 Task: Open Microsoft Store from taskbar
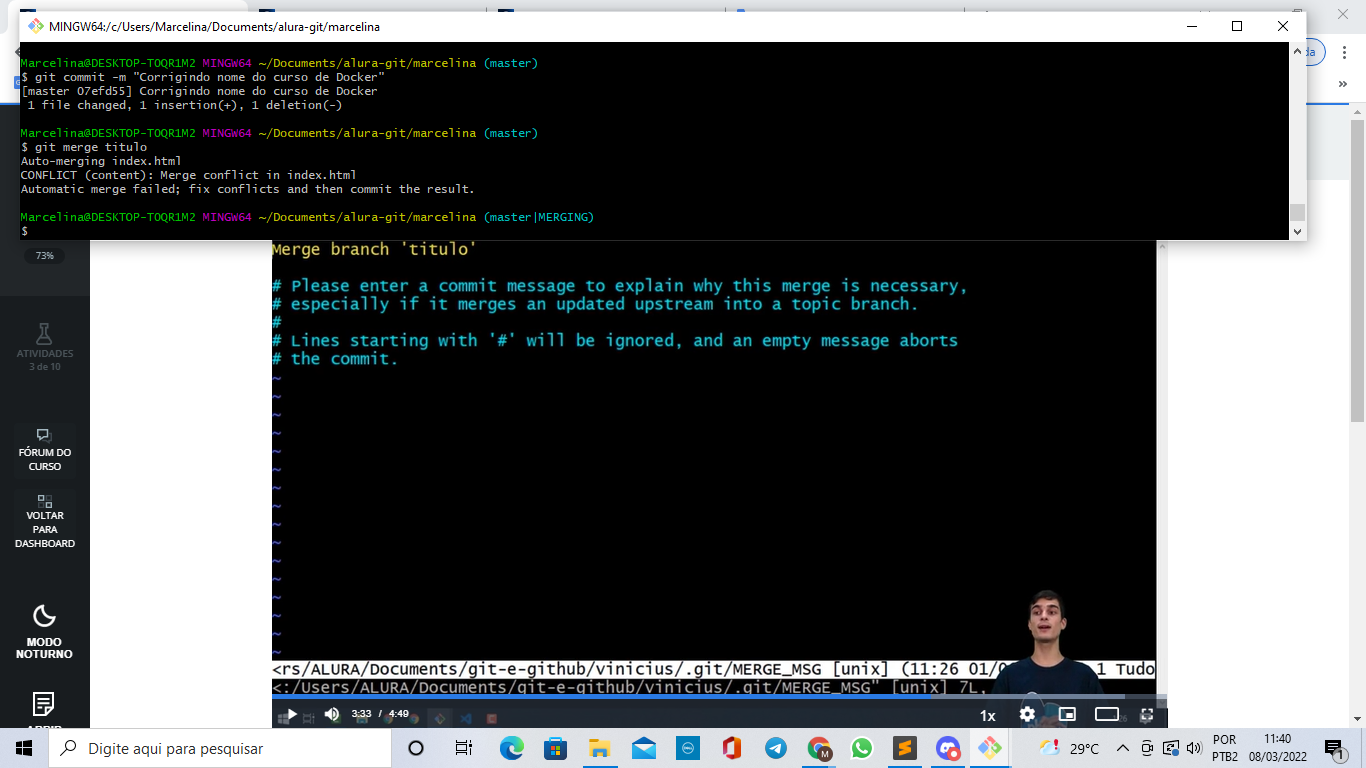(555, 748)
